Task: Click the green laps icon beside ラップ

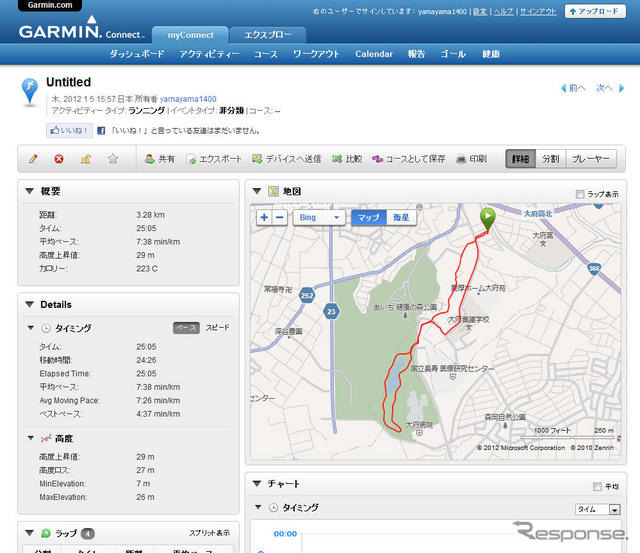Action: pyautogui.click(x=46, y=533)
